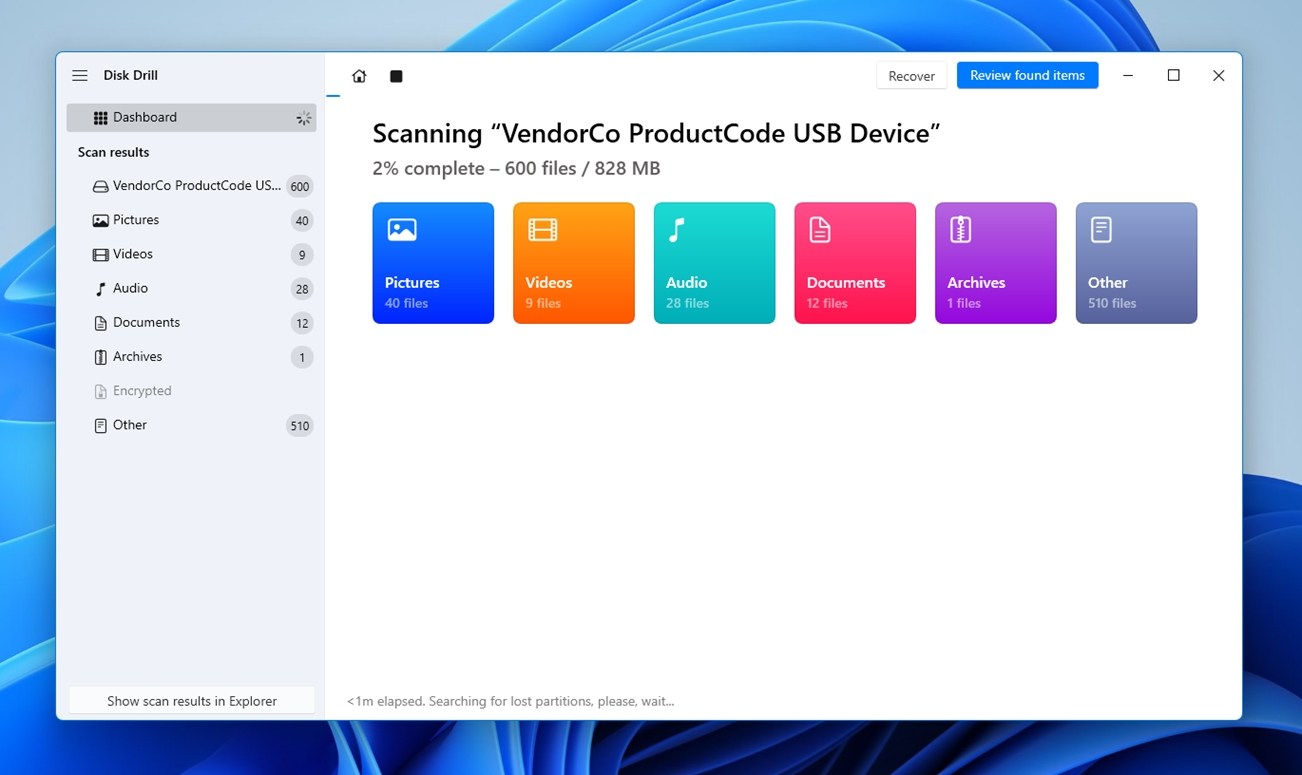
Task: Open the pink Documents tile
Action: pyautogui.click(x=855, y=263)
